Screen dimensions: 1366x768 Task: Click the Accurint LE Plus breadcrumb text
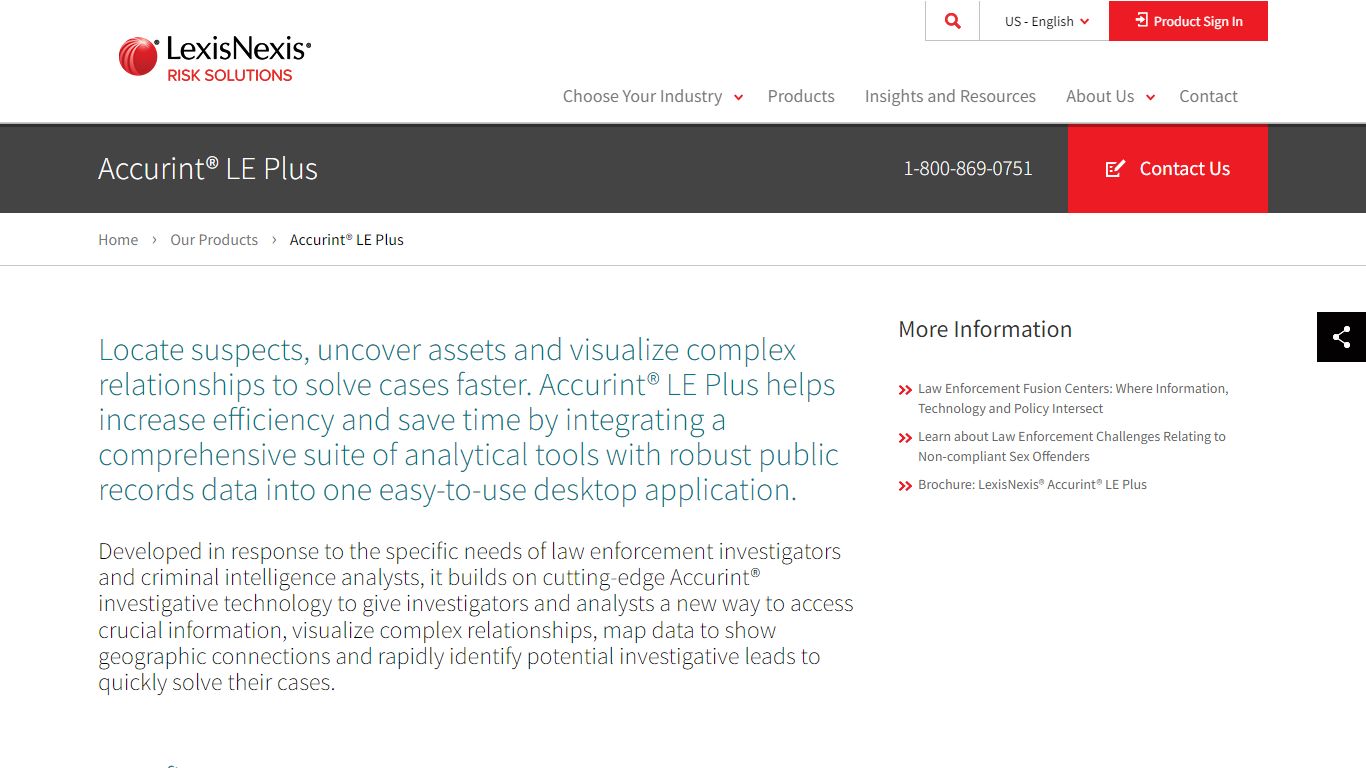point(347,240)
